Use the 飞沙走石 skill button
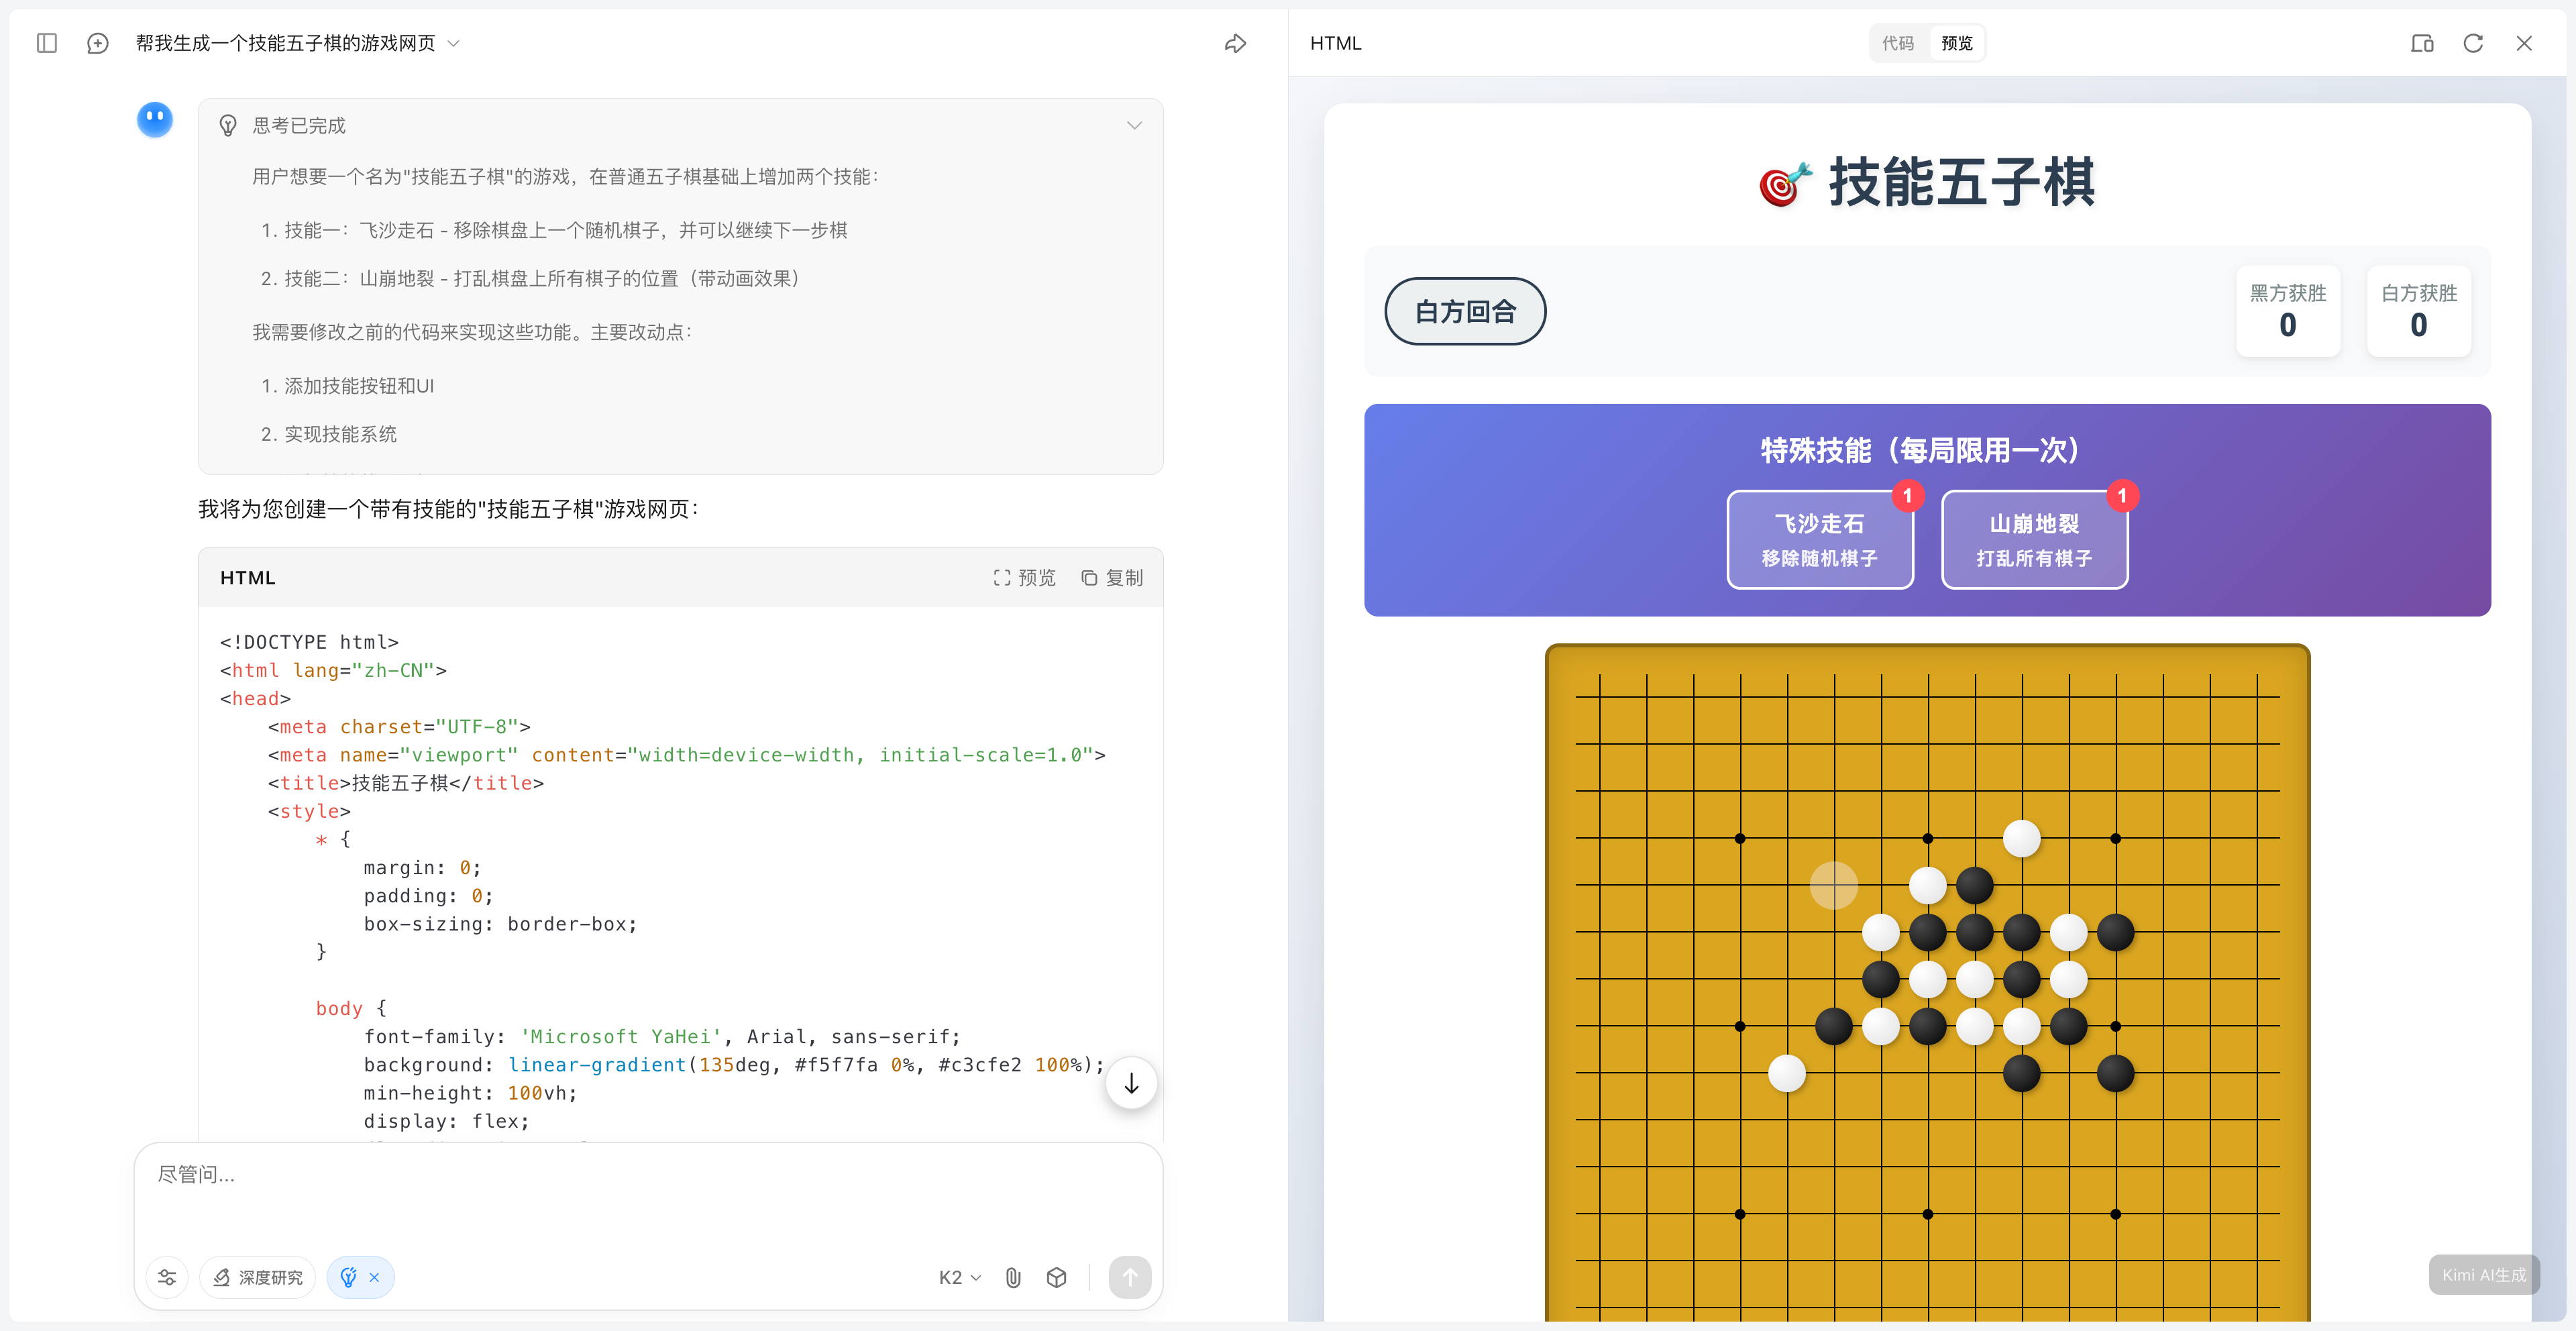 (1819, 539)
